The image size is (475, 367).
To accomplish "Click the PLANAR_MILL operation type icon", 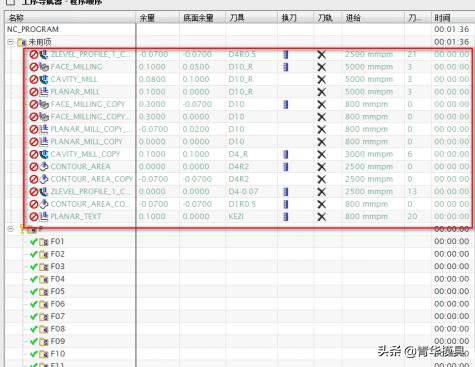I will pos(44,92).
